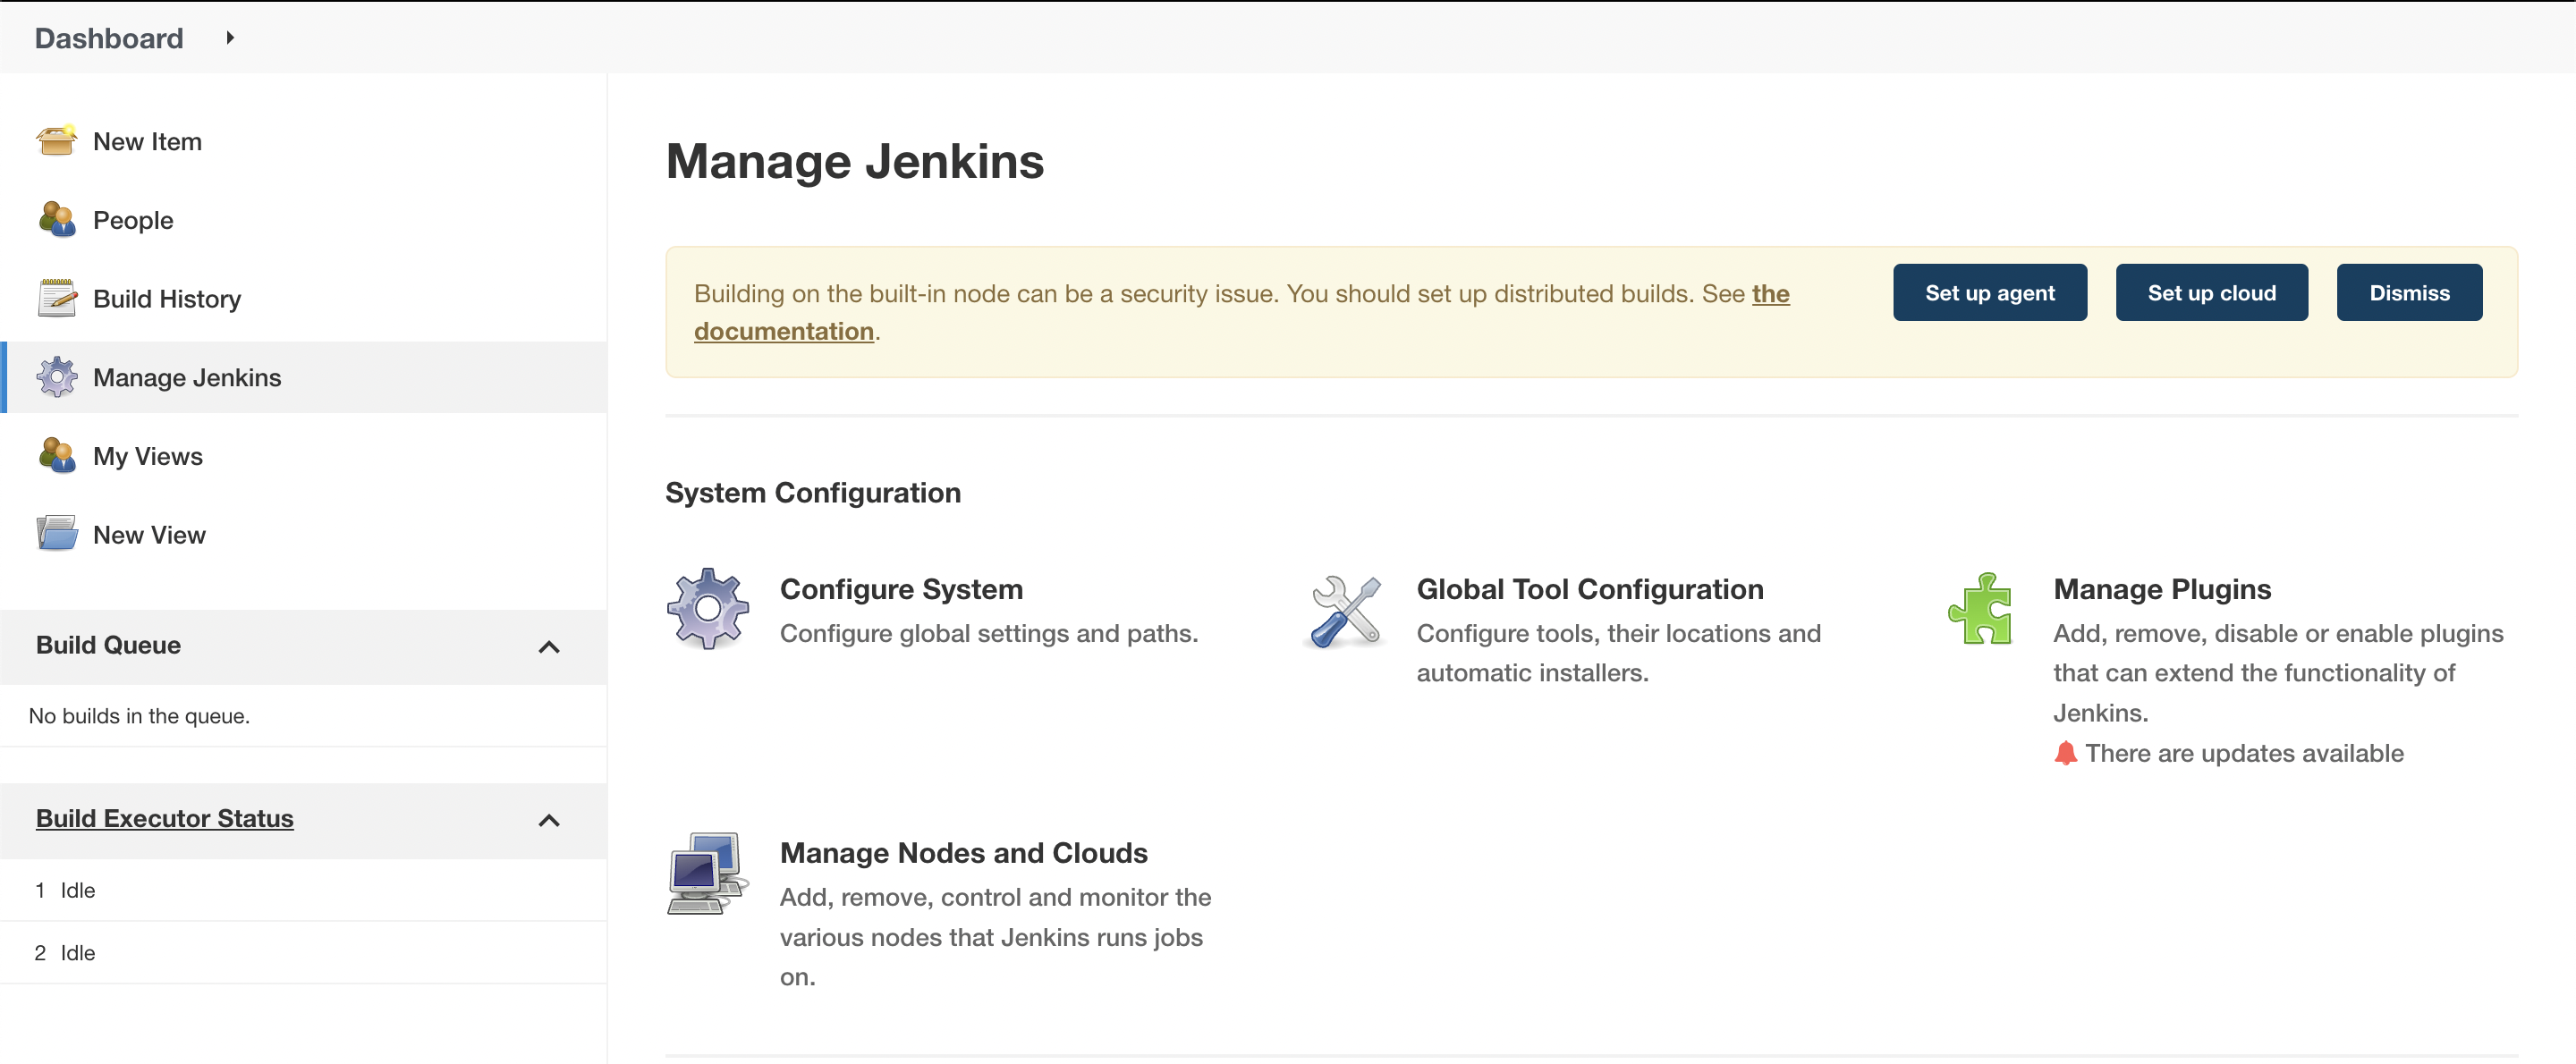Click the People icon in sidebar
Viewport: 2576px width, 1064px height.
(56, 220)
